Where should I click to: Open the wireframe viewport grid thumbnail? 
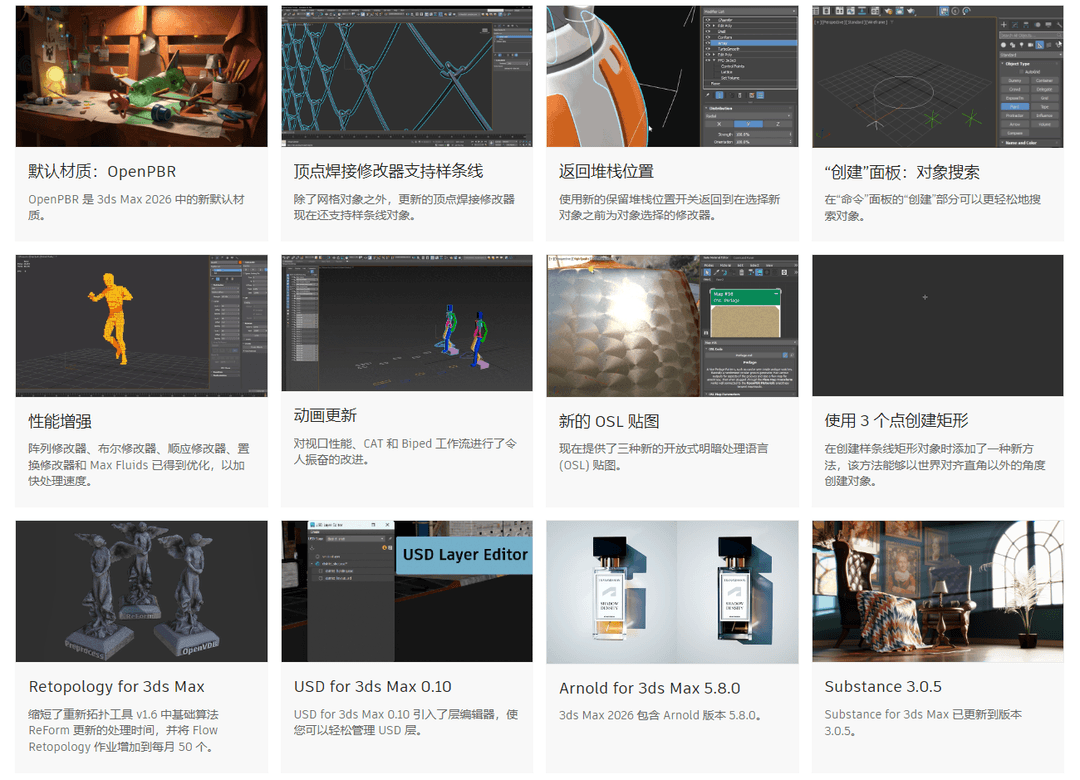tap(937, 76)
